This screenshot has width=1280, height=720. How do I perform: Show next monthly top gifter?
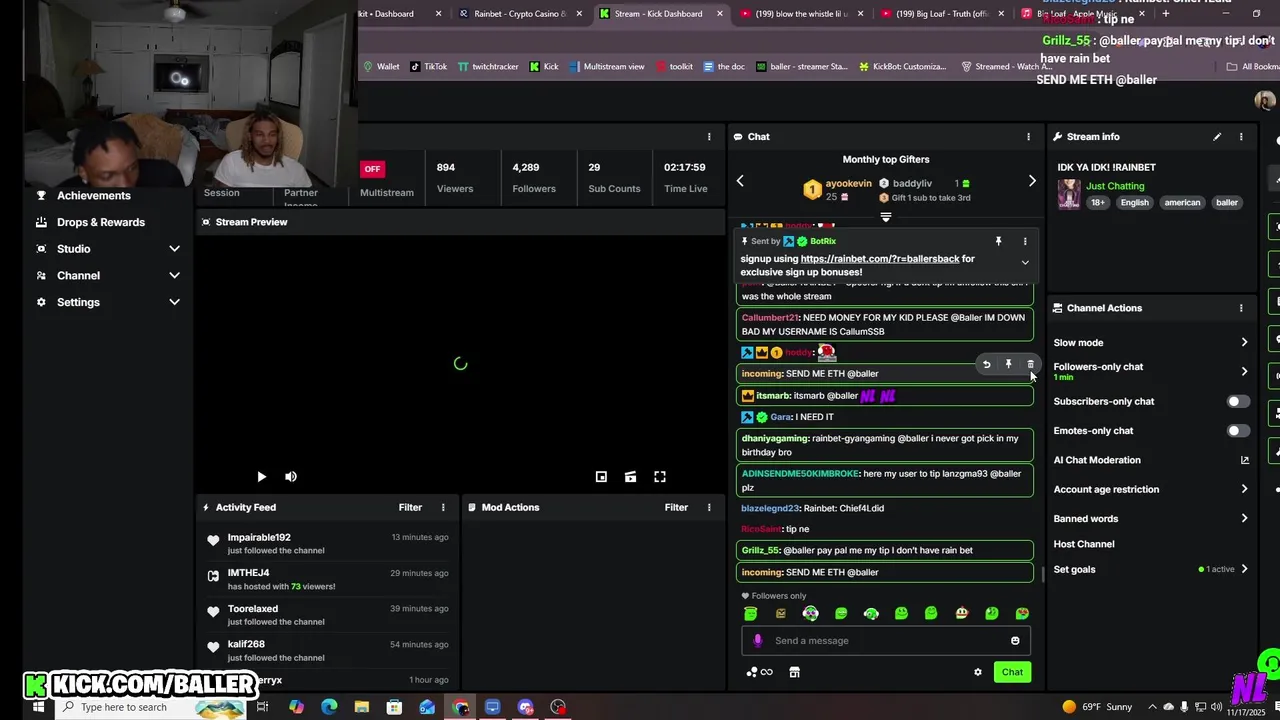pyautogui.click(x=1032, y=181)
